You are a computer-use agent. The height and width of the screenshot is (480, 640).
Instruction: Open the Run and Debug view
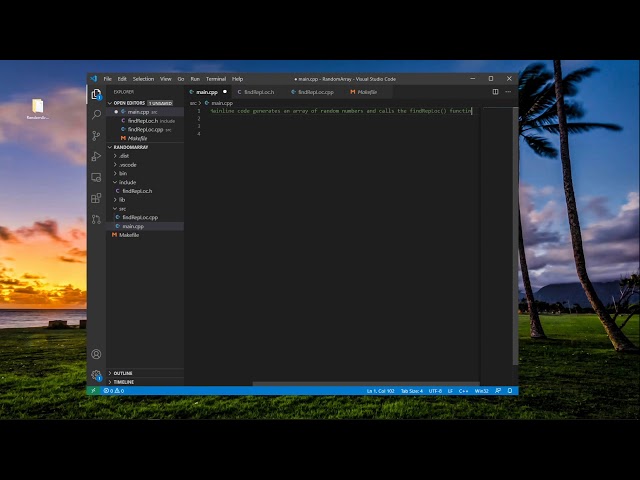[96, 156]
